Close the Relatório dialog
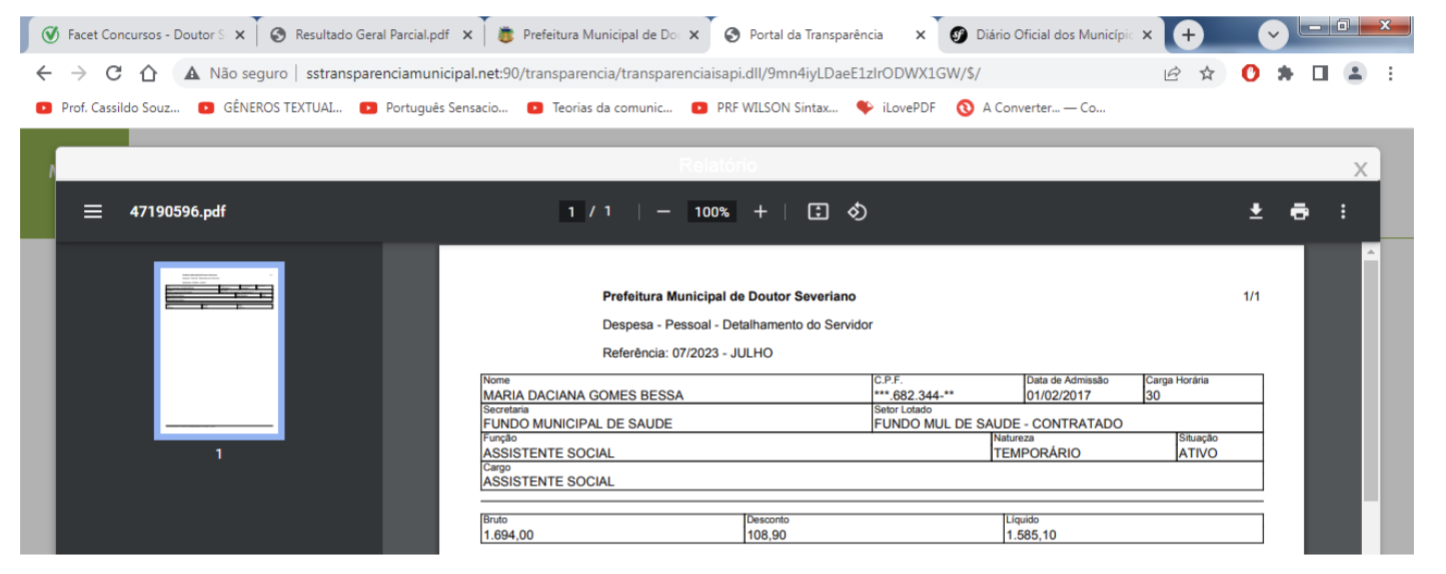1446x574 pixels. (1360, 169)
